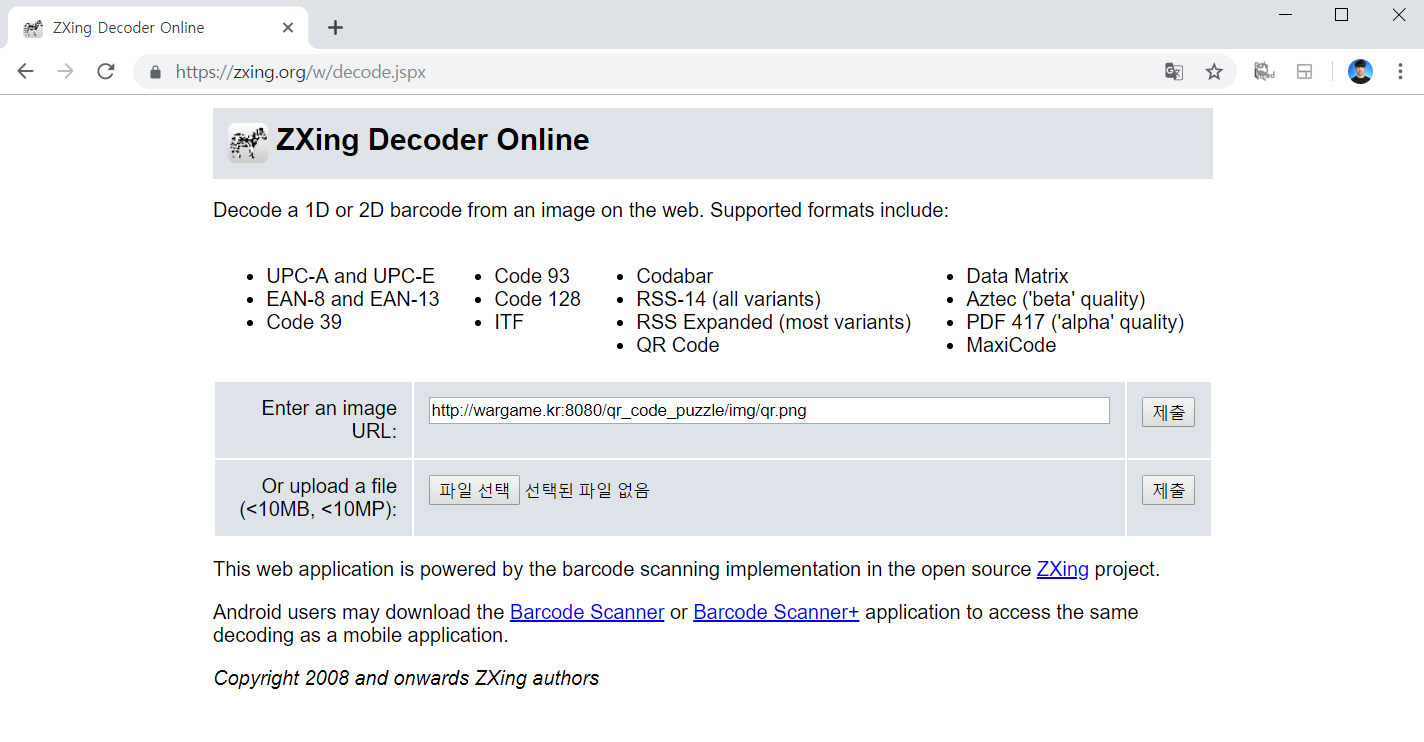Click the 'RSS-14 (all variants)' list item
This screenshot has height=742, width=1424.
pyautogui.click(x=729, y=299)
